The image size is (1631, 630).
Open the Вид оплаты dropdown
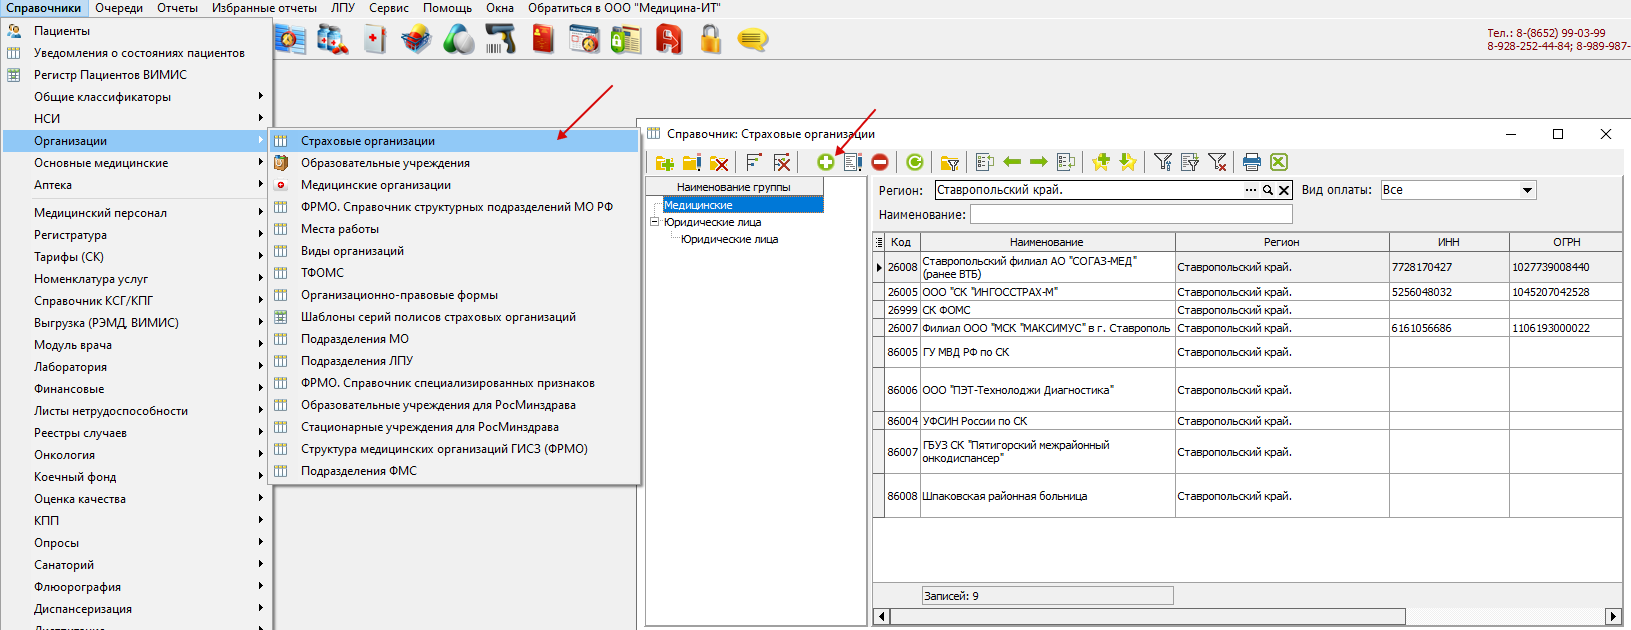point(1527,190)
